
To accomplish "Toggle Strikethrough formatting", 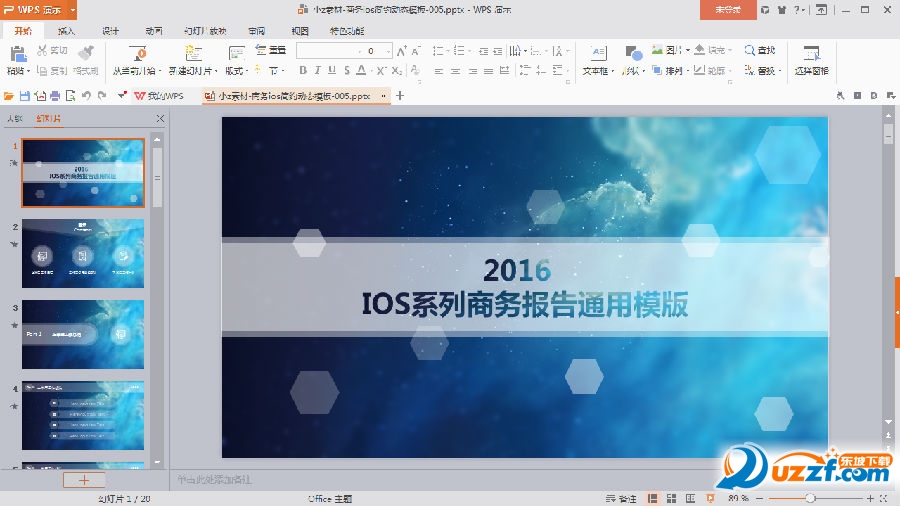I will tap(347, 71).
